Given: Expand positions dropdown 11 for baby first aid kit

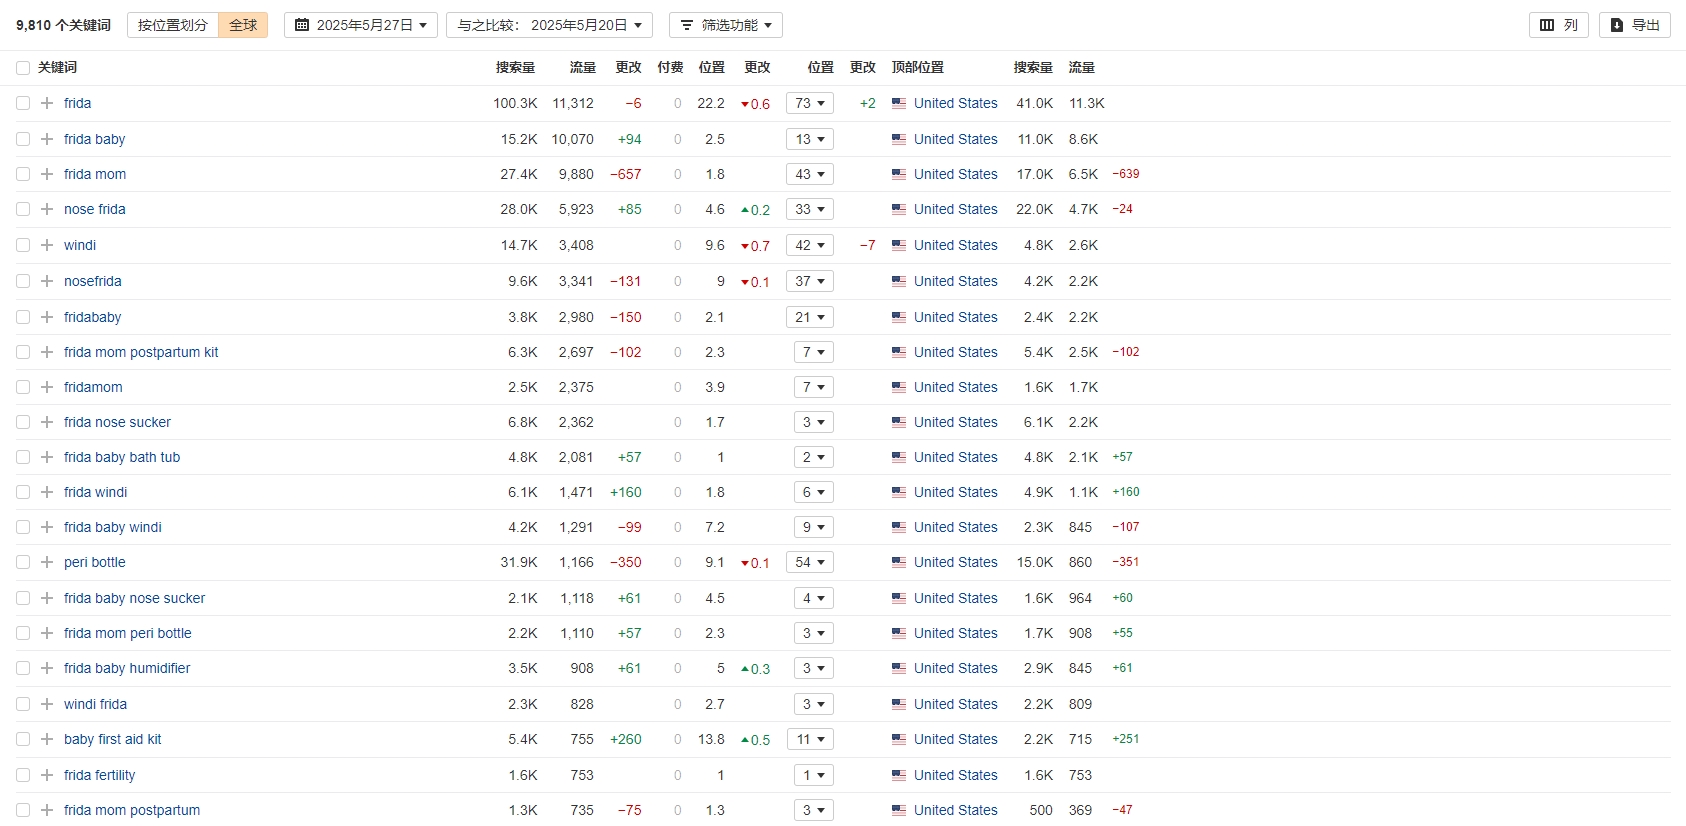Looking at the screenshot, I should pos(810,739).
